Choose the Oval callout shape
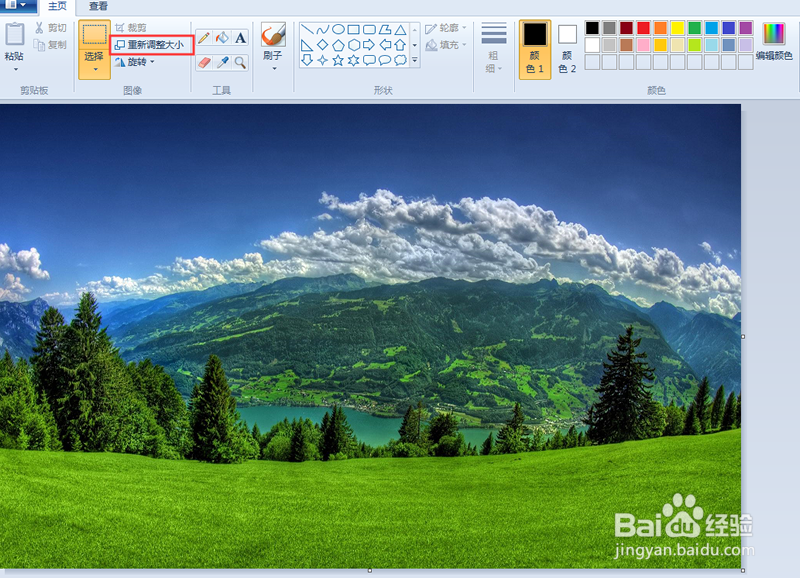800x578 pixels. click(x=385, y=60)
